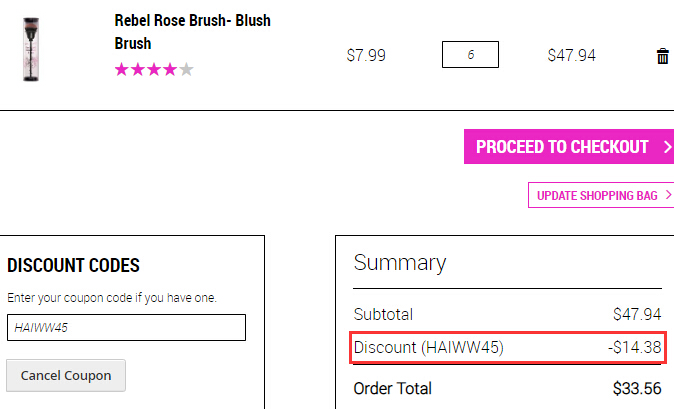Click the trash icon to remove item
Viewport: 674px width, 409px height.
662,56
